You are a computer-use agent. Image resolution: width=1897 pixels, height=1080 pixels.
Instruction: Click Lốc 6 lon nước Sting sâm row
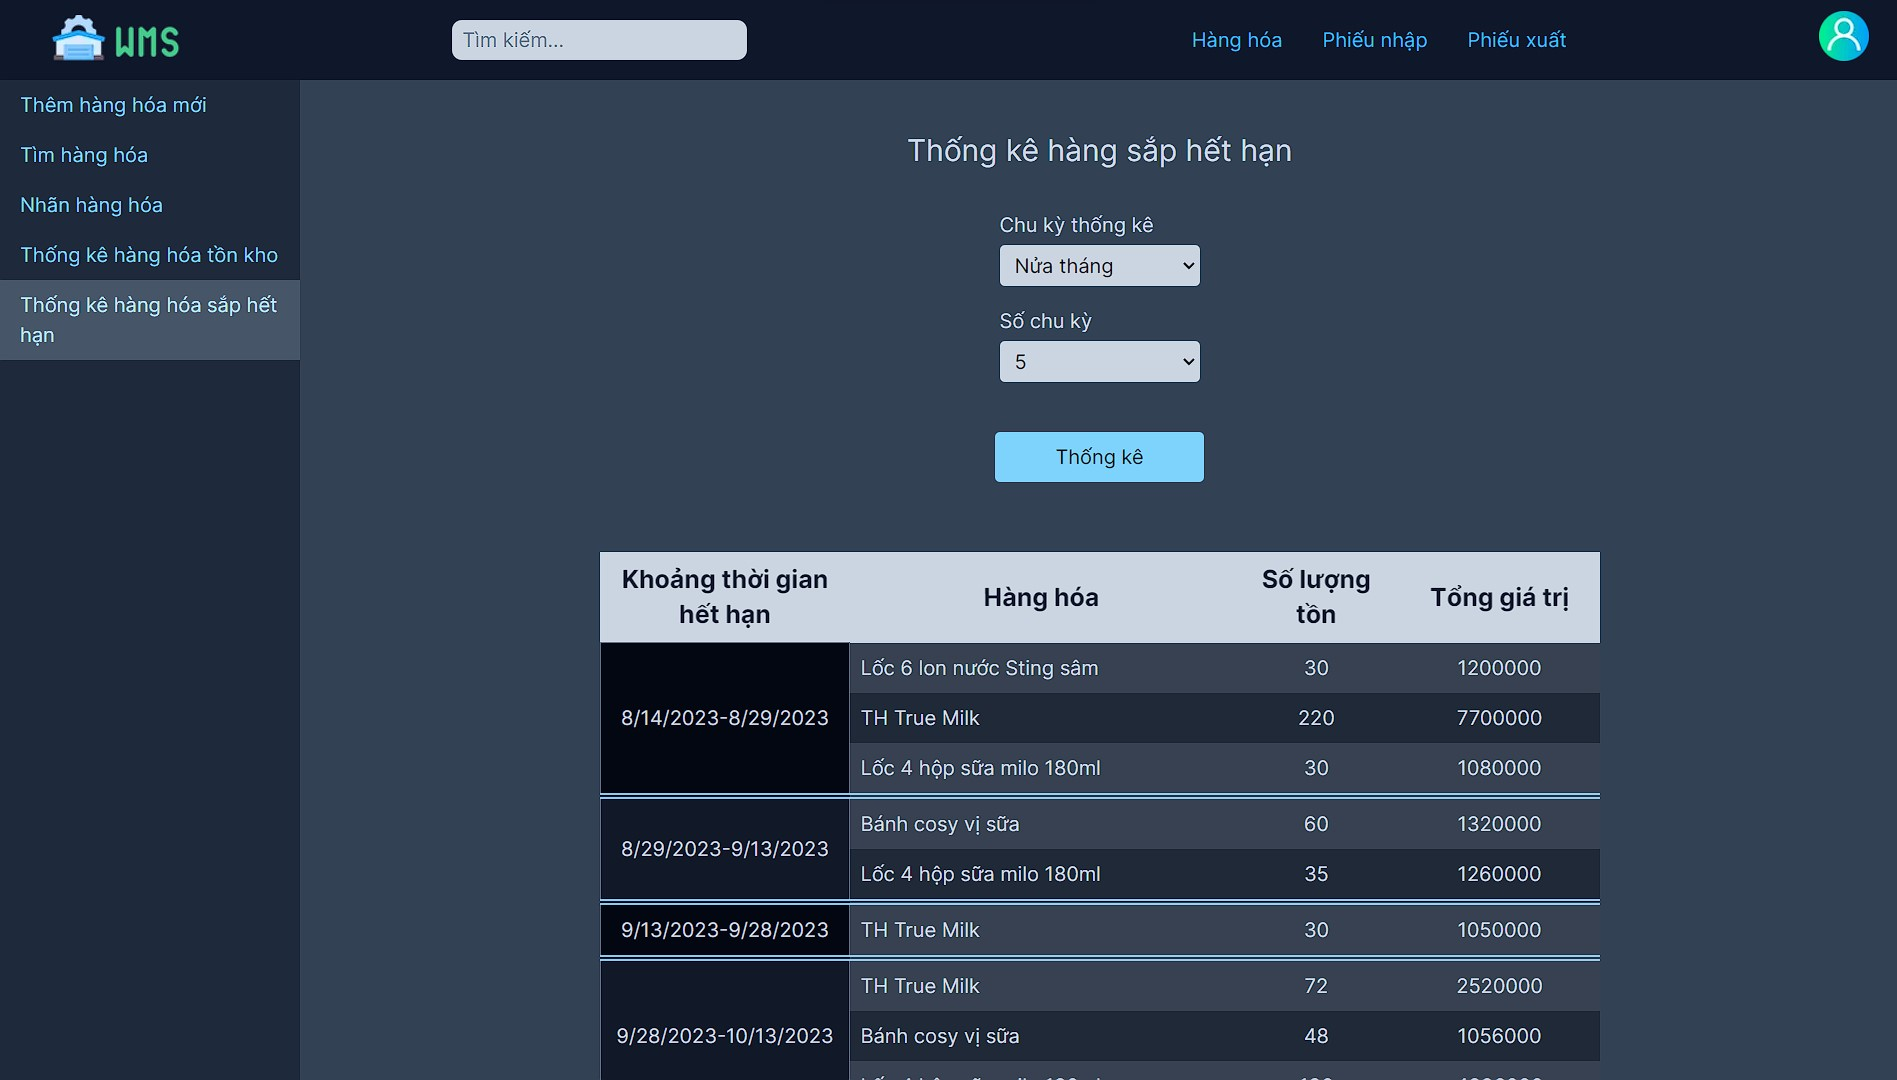(1224, 668)
